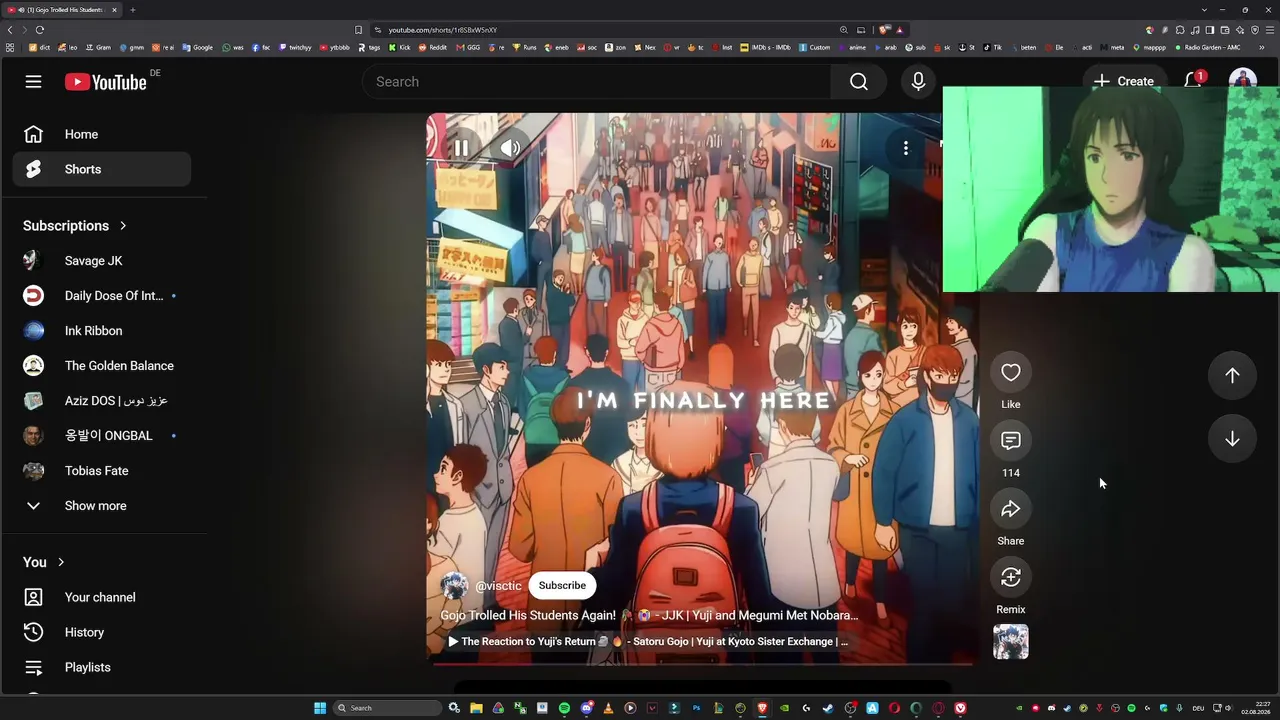
Task: Click the Windows taskbar Search box
Action: [x=389, y=708]
